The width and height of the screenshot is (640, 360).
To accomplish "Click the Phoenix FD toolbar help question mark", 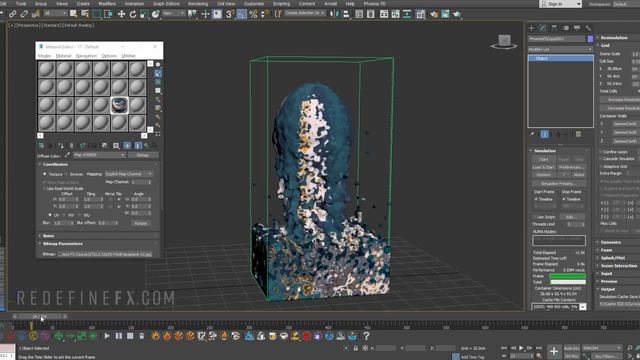I will 366,336.
